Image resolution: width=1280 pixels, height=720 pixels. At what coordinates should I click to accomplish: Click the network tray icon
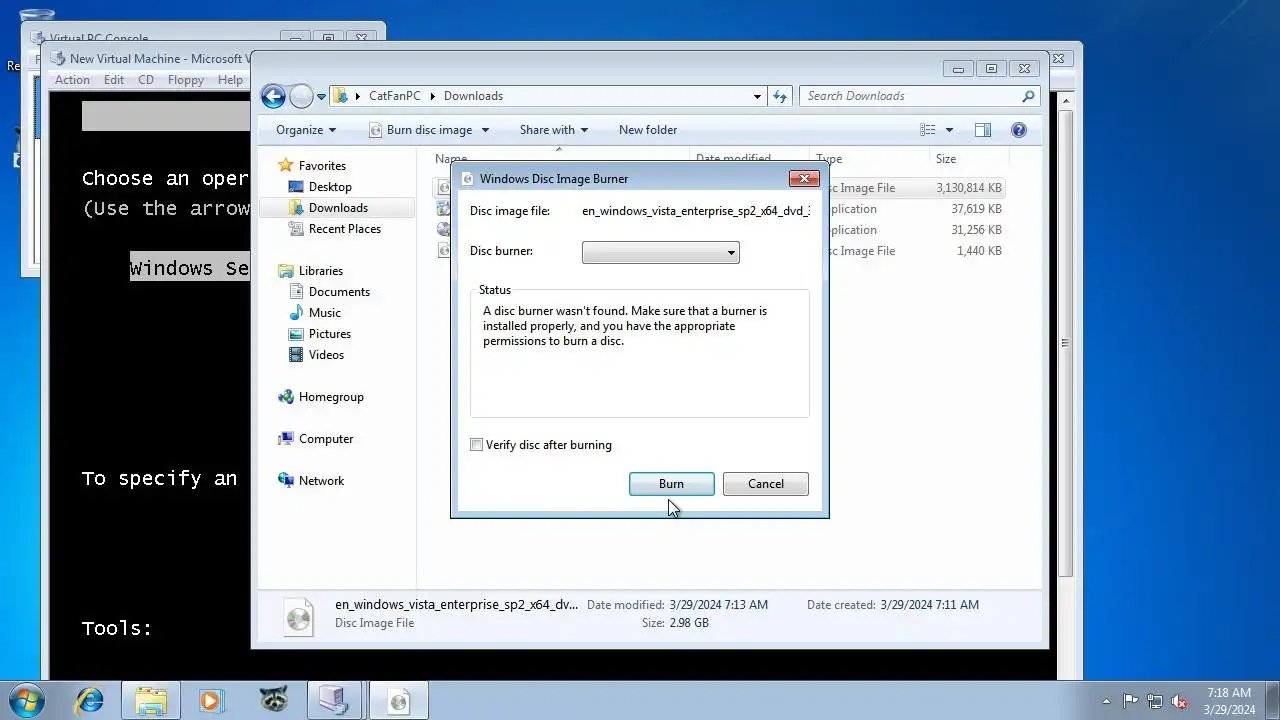click(x=1155, y=701)
